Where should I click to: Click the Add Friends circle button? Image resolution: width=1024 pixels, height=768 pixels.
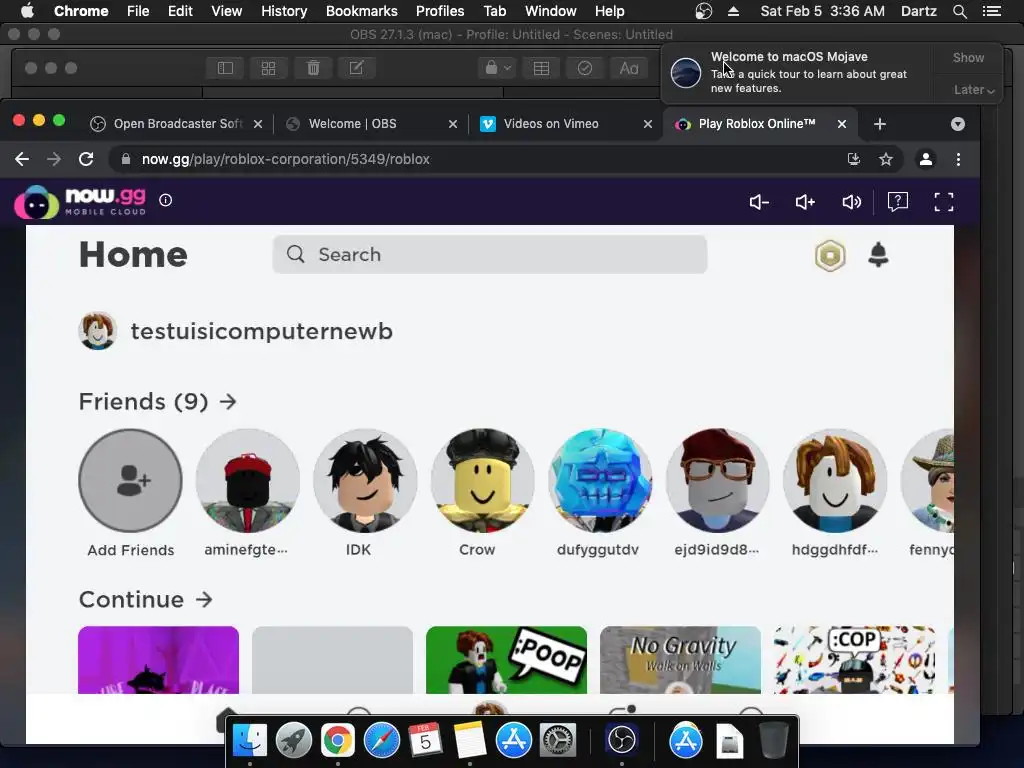[131, 481]
